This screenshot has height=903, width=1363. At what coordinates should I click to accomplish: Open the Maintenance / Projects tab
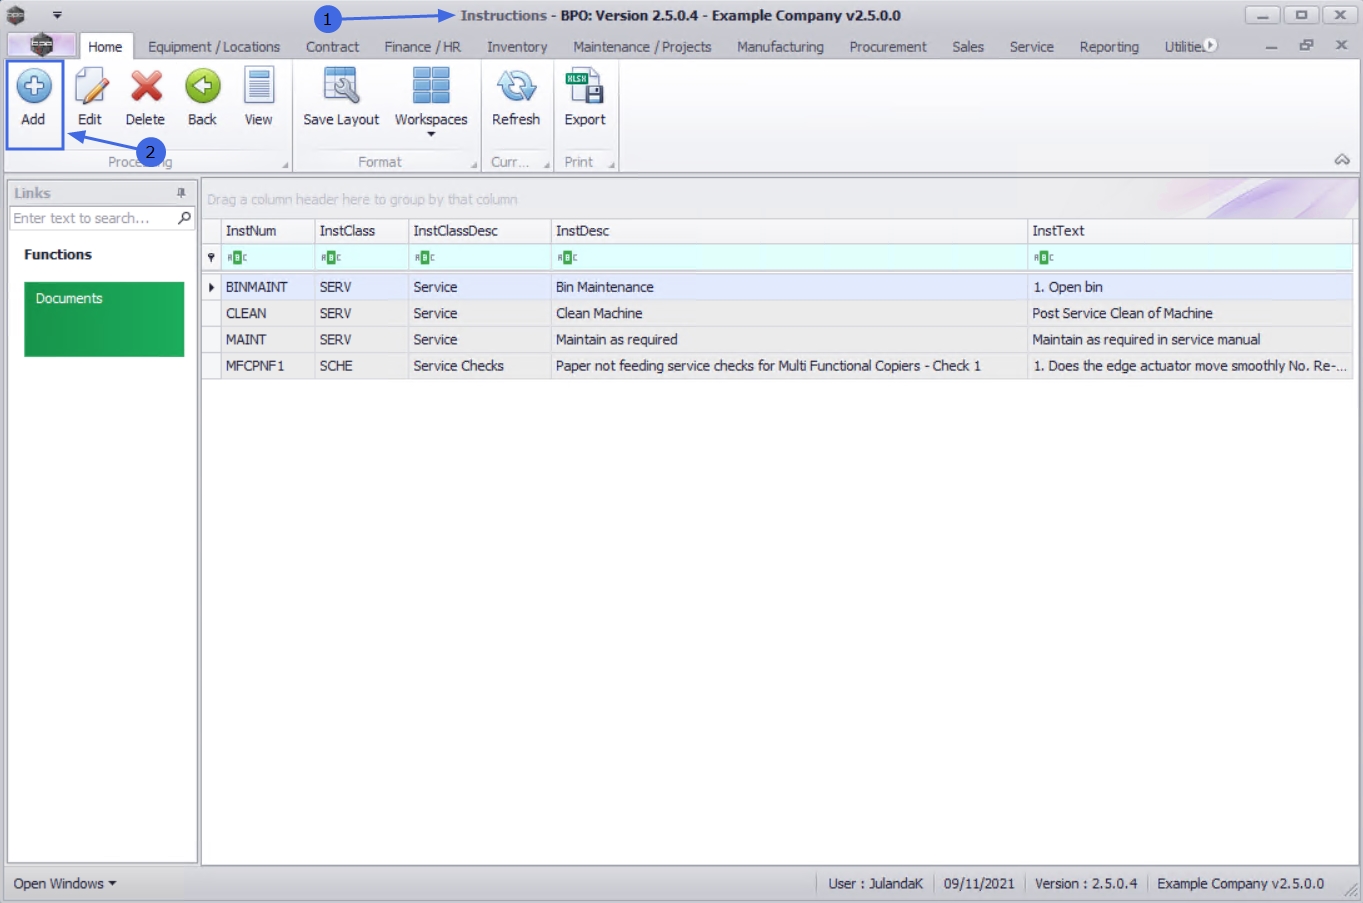click(x=642, y=46)
